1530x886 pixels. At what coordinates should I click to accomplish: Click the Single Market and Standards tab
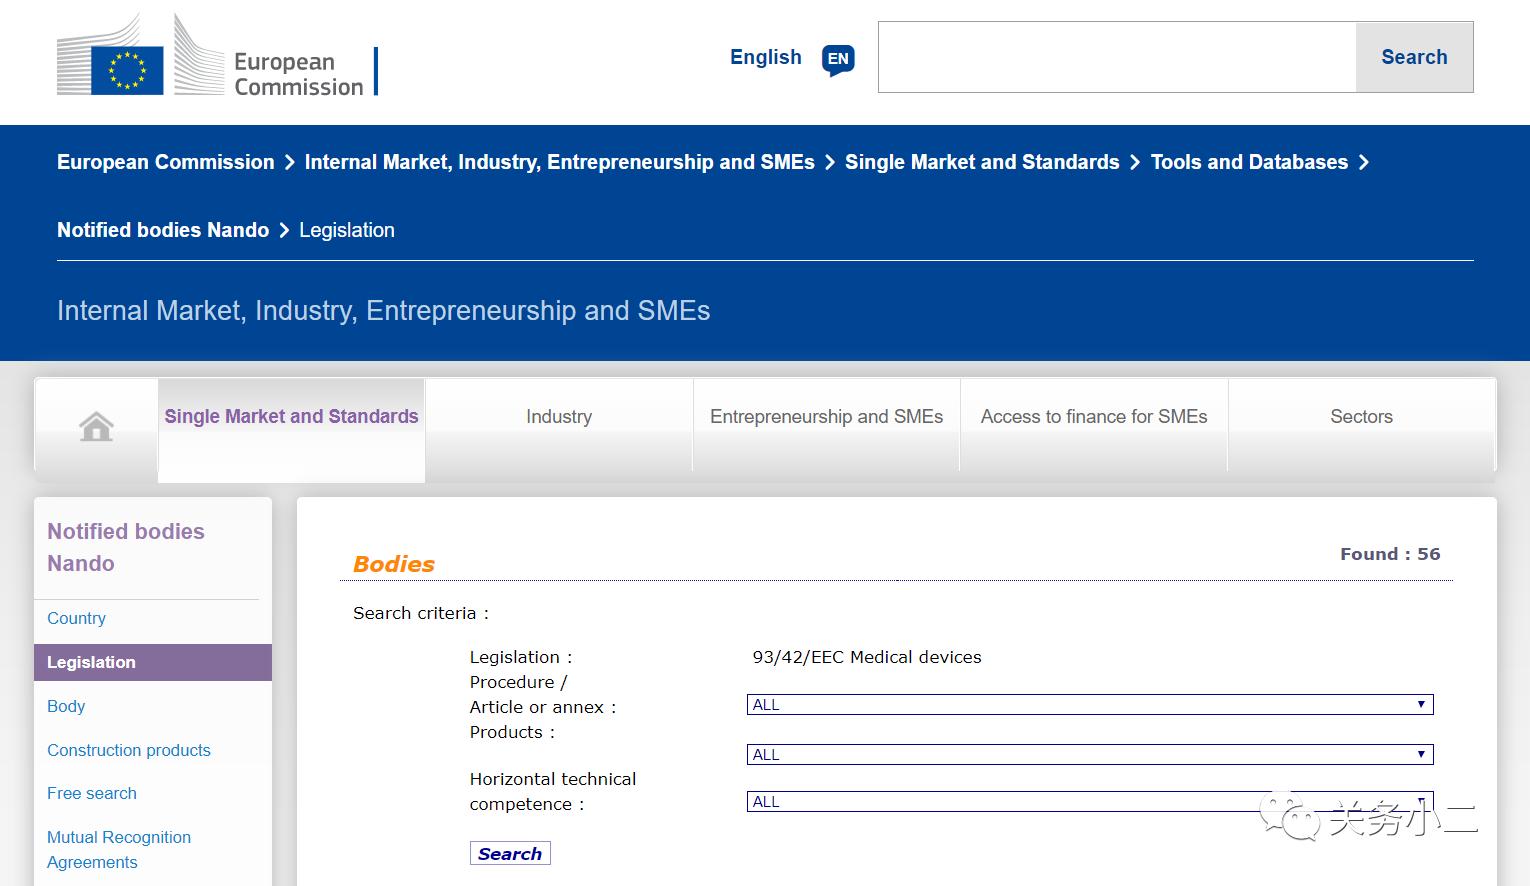click(x=291, y=417)
